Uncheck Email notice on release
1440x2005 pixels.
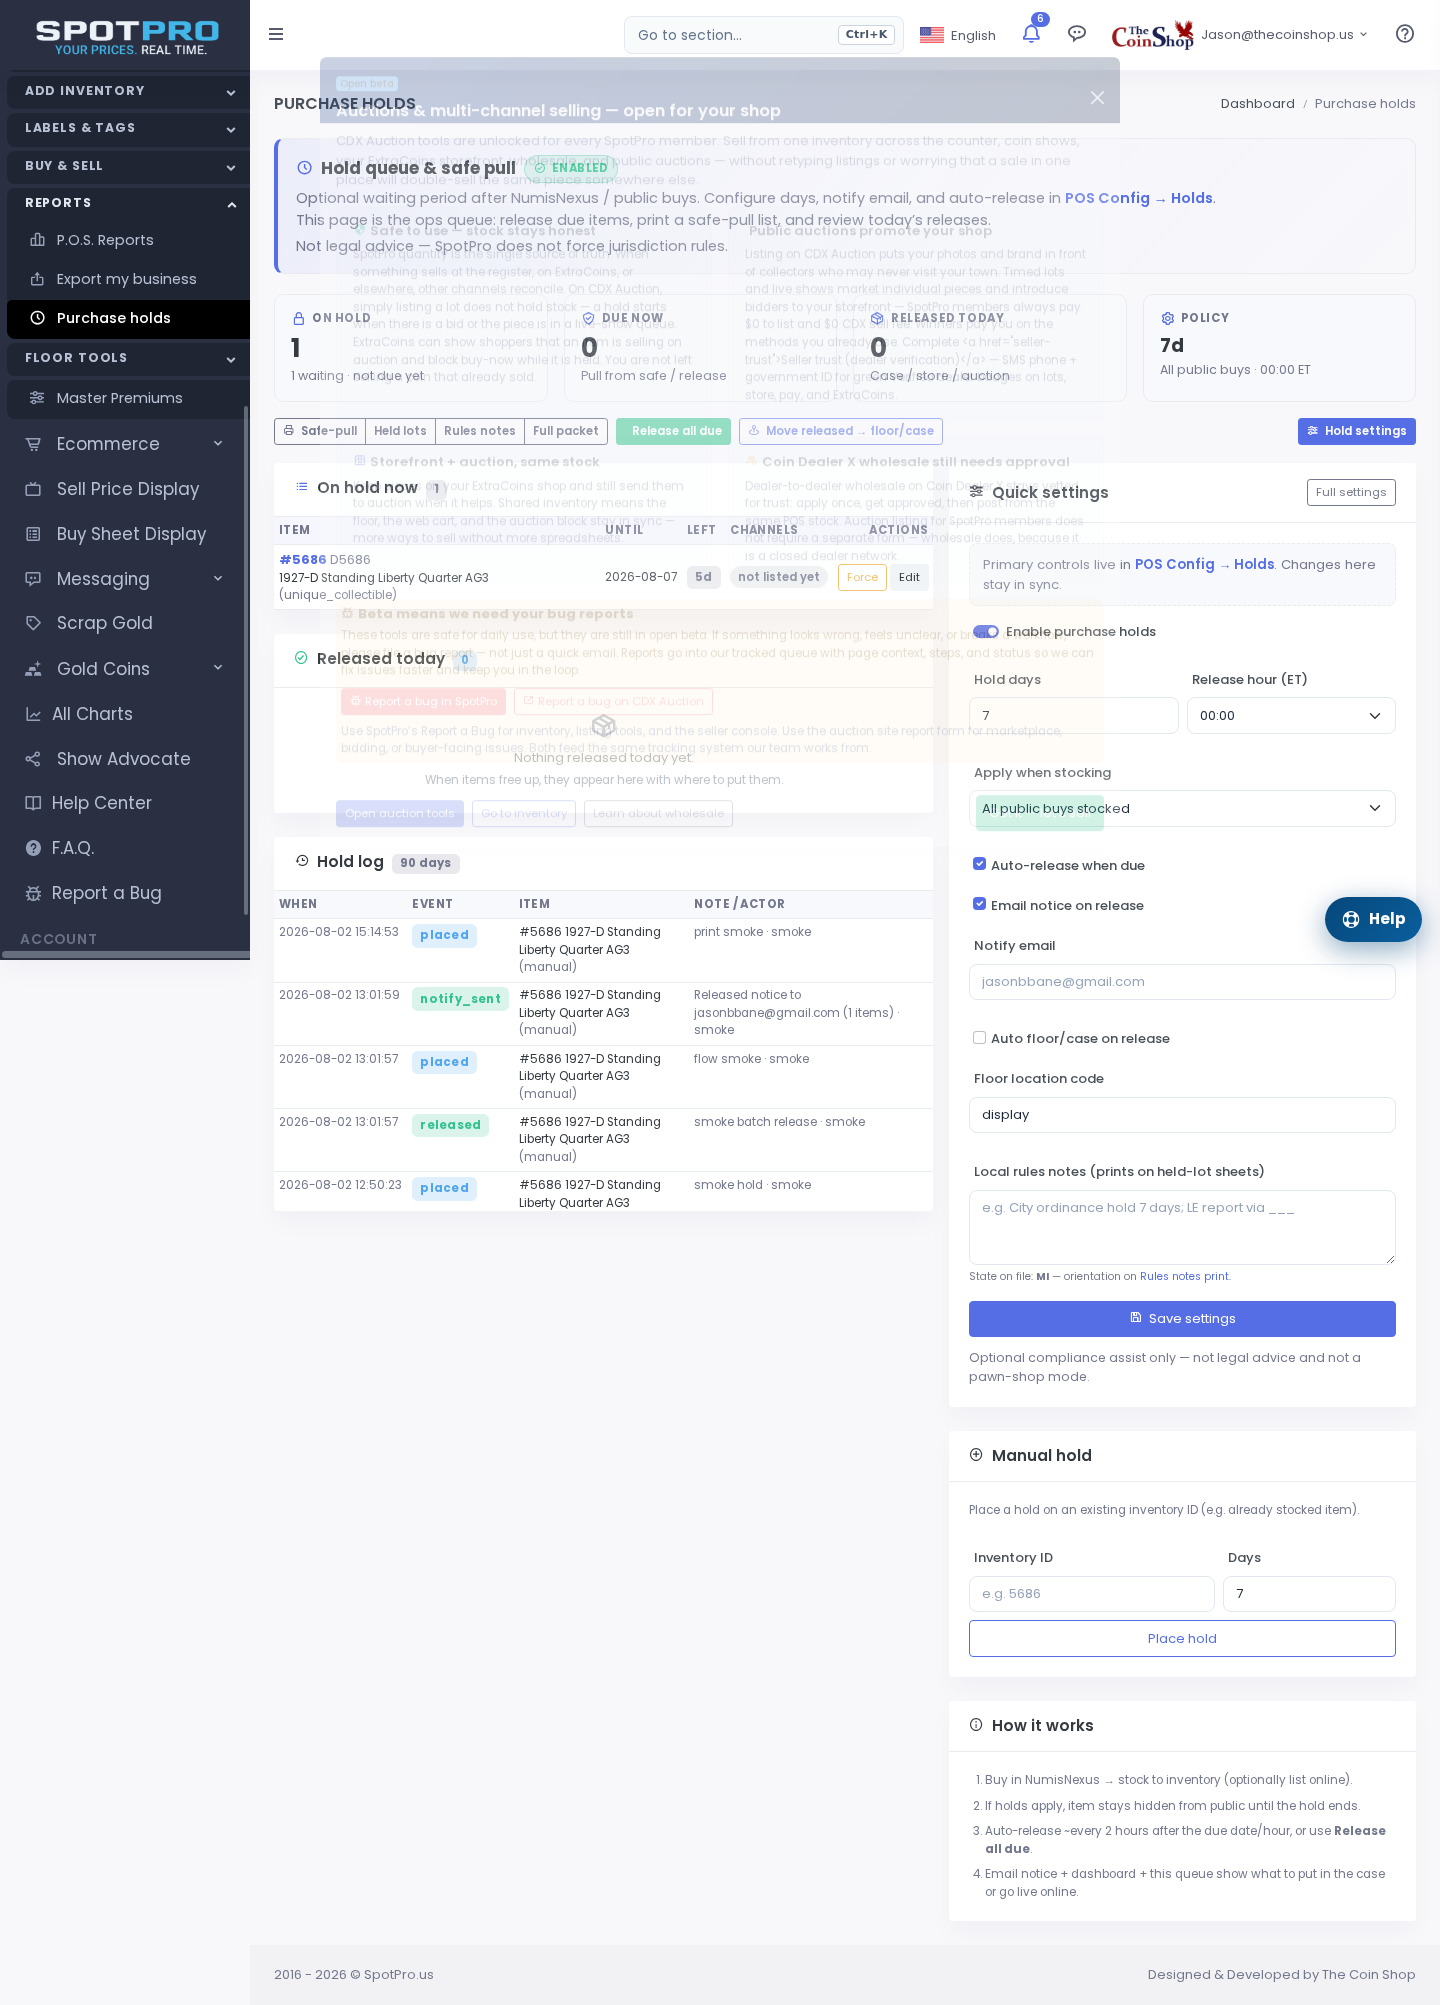click(x=980, y=904)
